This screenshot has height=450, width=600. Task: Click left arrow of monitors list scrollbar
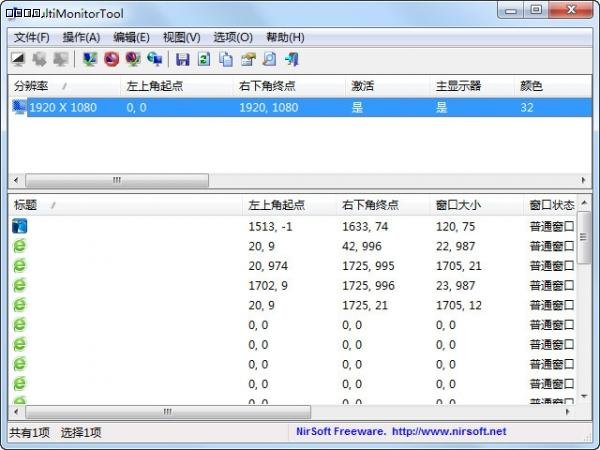pos(16,180)
